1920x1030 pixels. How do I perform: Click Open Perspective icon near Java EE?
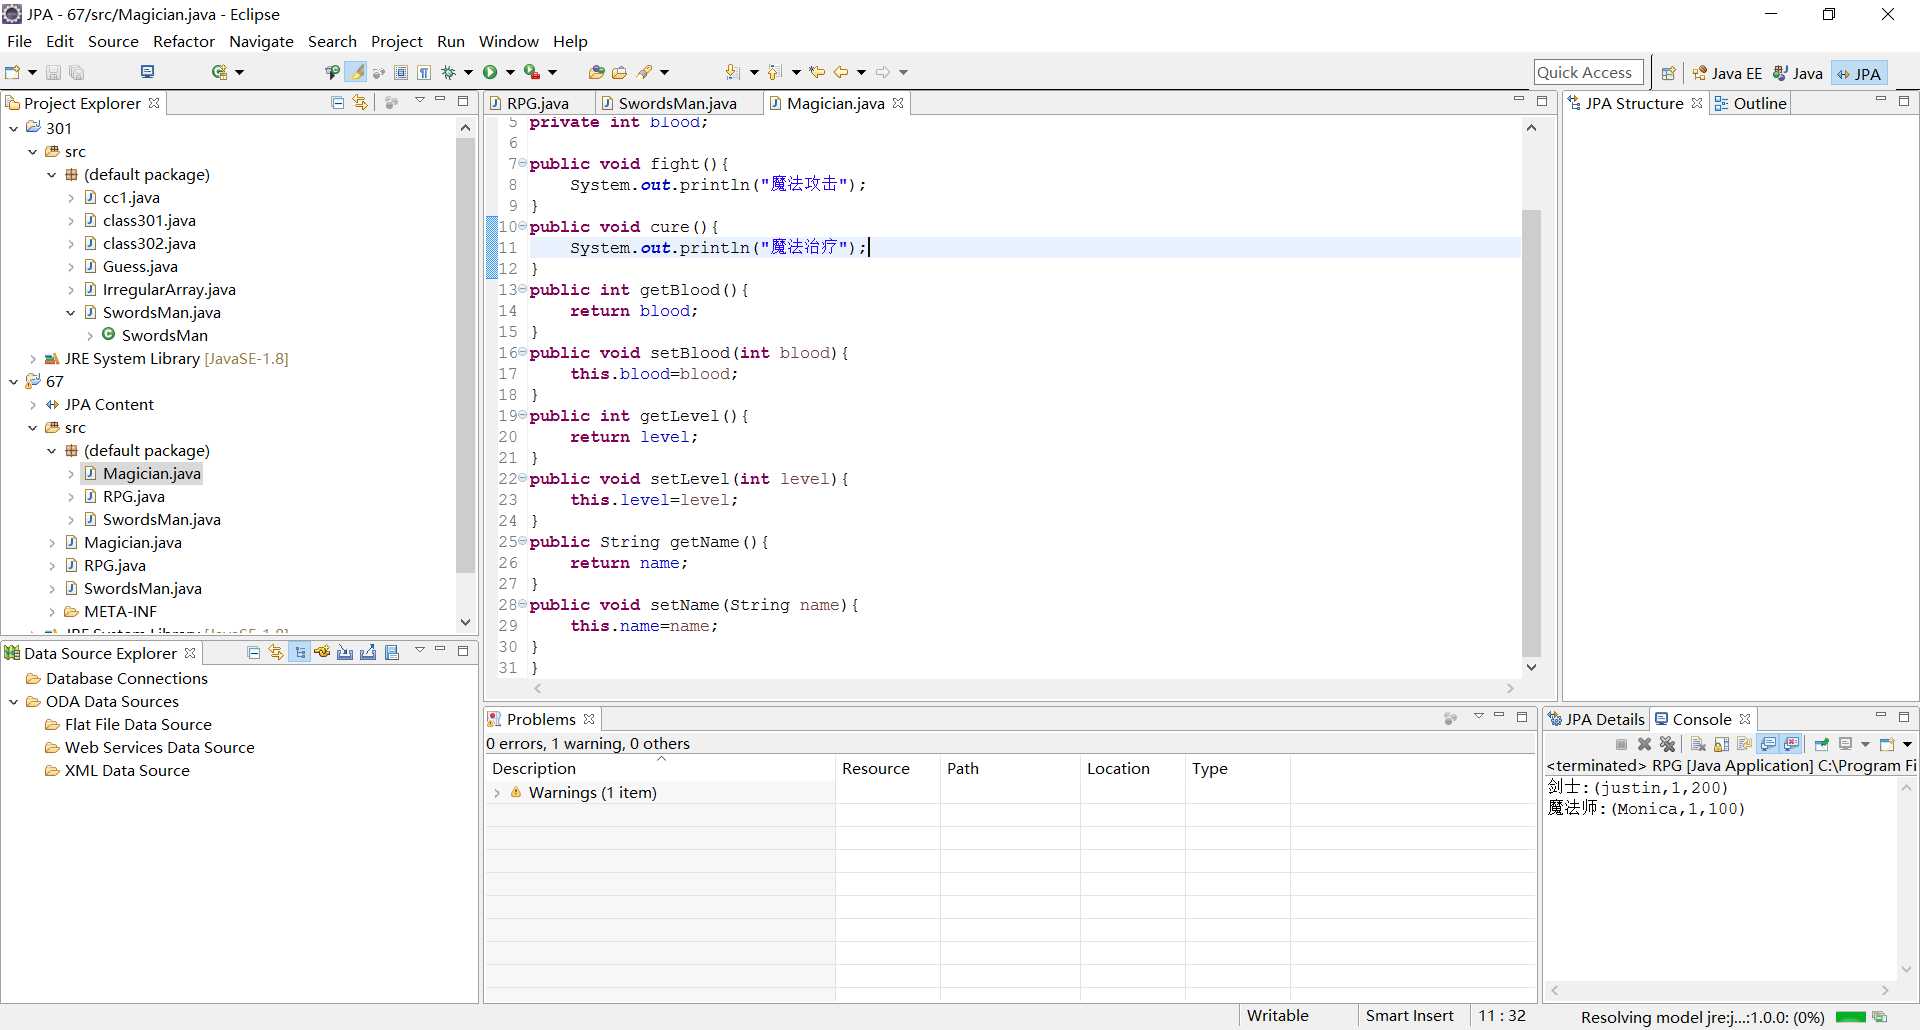pyautogui.click(x=1668, y=73)
